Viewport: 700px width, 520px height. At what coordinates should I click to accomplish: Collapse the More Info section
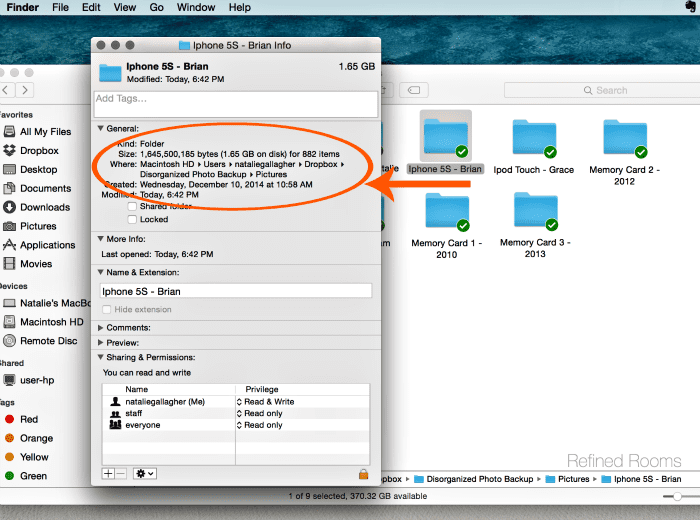(x=100, y=239)
